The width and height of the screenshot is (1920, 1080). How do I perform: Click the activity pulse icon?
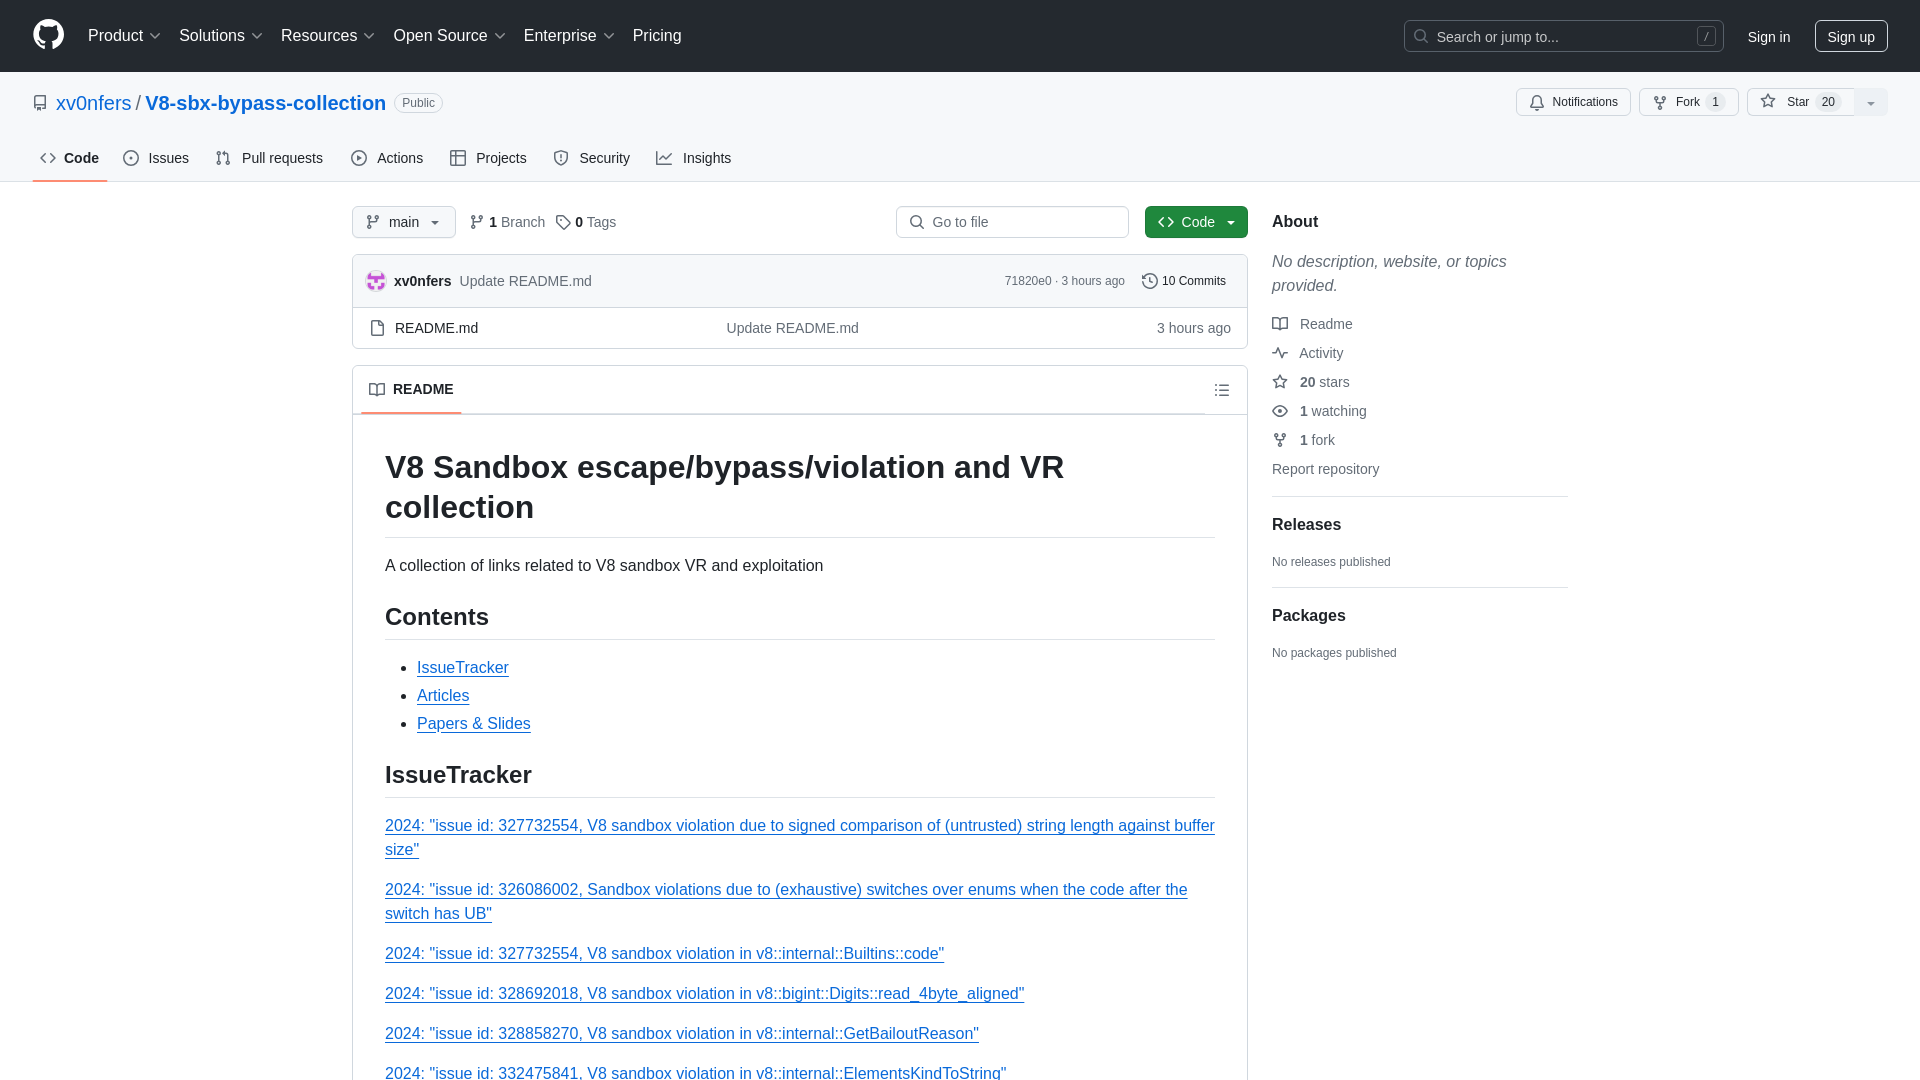coord(1280,353)
